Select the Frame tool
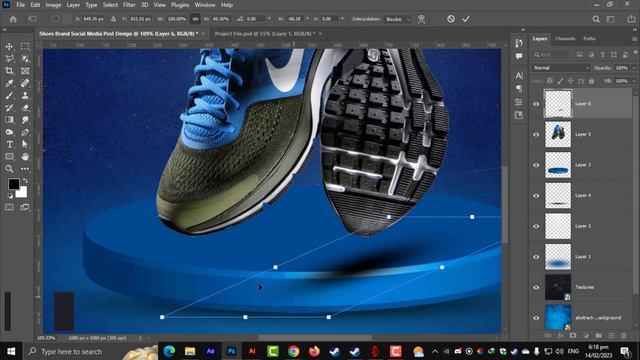 (25, 71)
